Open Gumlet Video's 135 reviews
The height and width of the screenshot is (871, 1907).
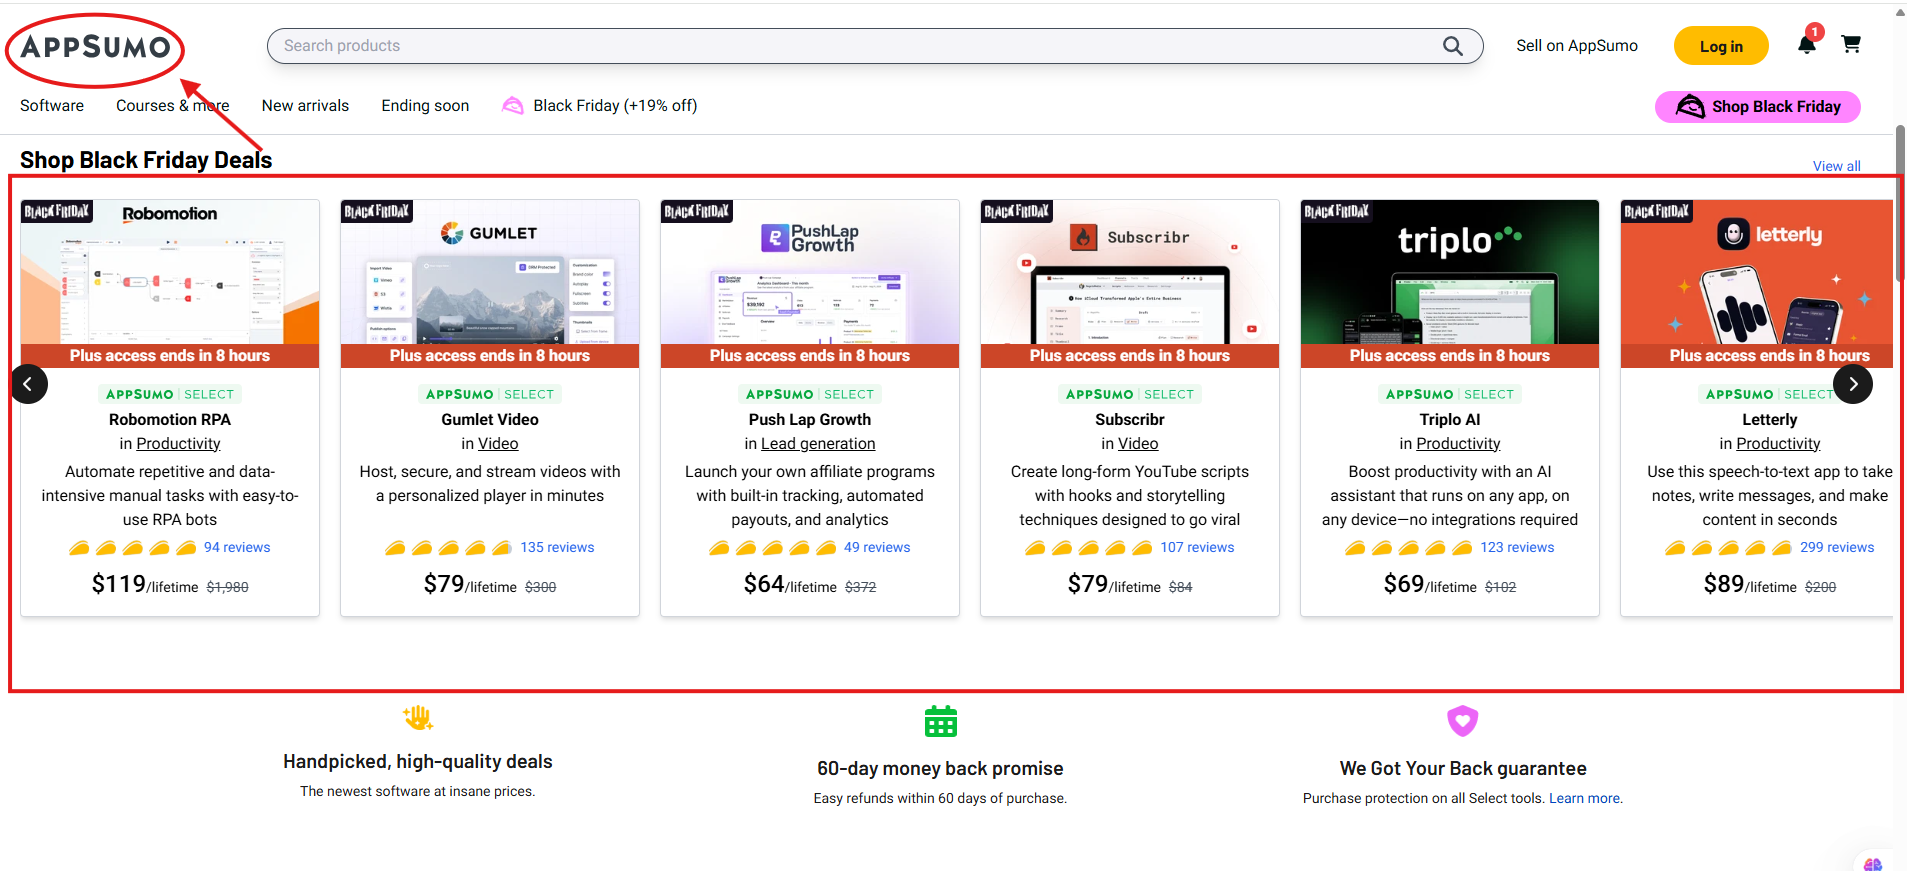(557, 548)
